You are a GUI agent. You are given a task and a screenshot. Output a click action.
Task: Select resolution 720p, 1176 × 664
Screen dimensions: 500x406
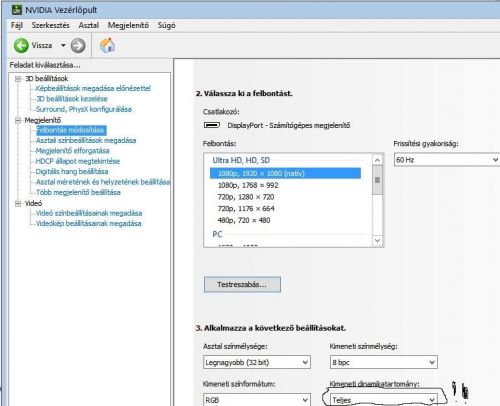point(246,209)
